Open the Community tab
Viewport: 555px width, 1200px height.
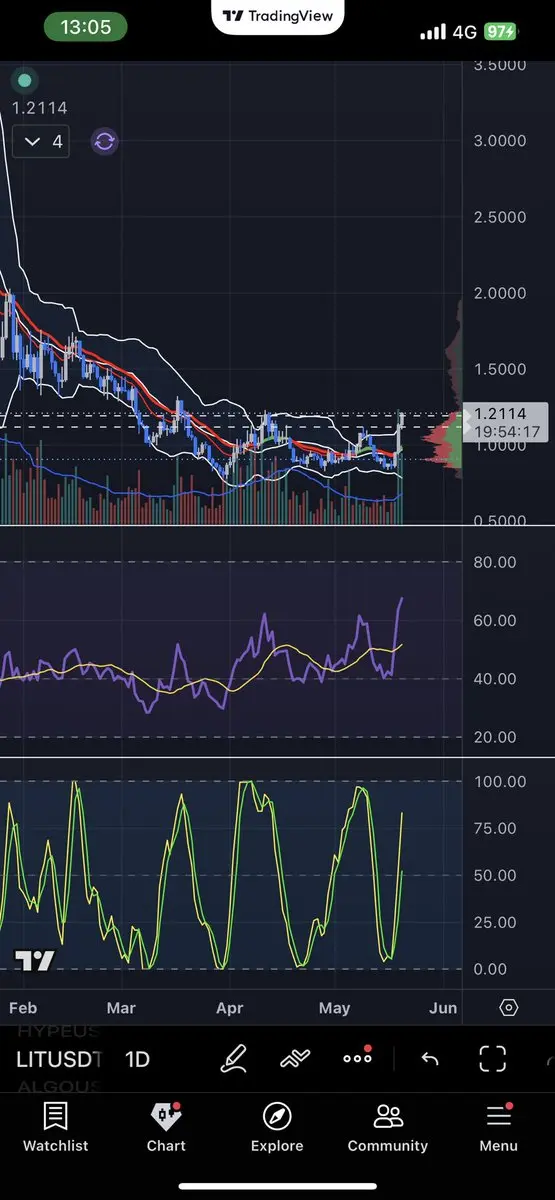388,1127
